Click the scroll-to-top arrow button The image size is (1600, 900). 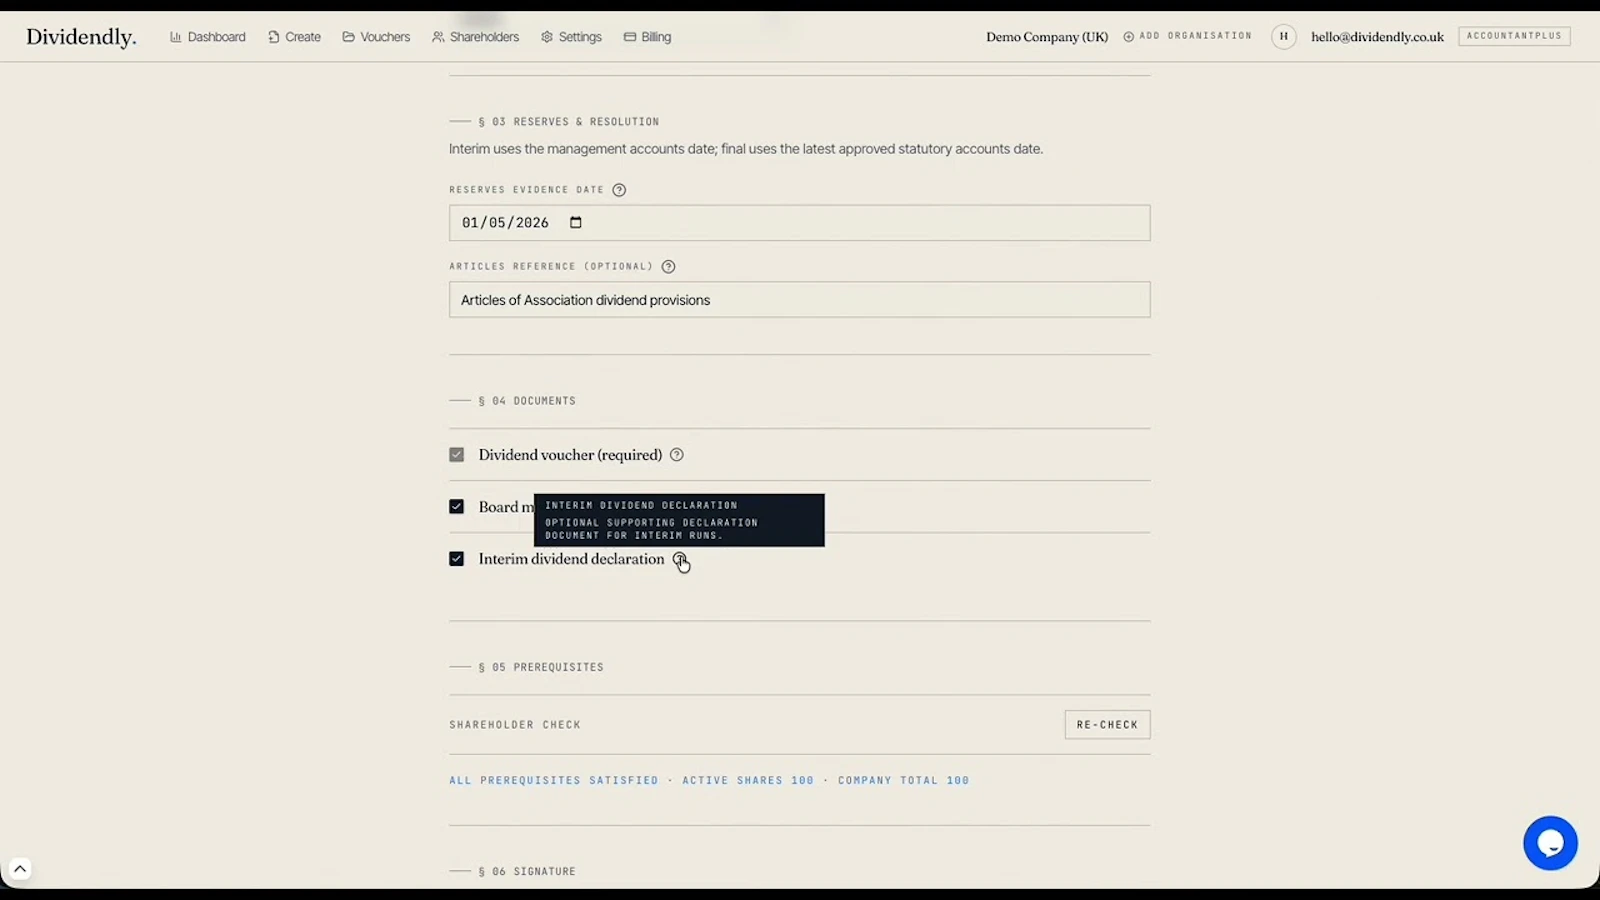coord(20,869)
